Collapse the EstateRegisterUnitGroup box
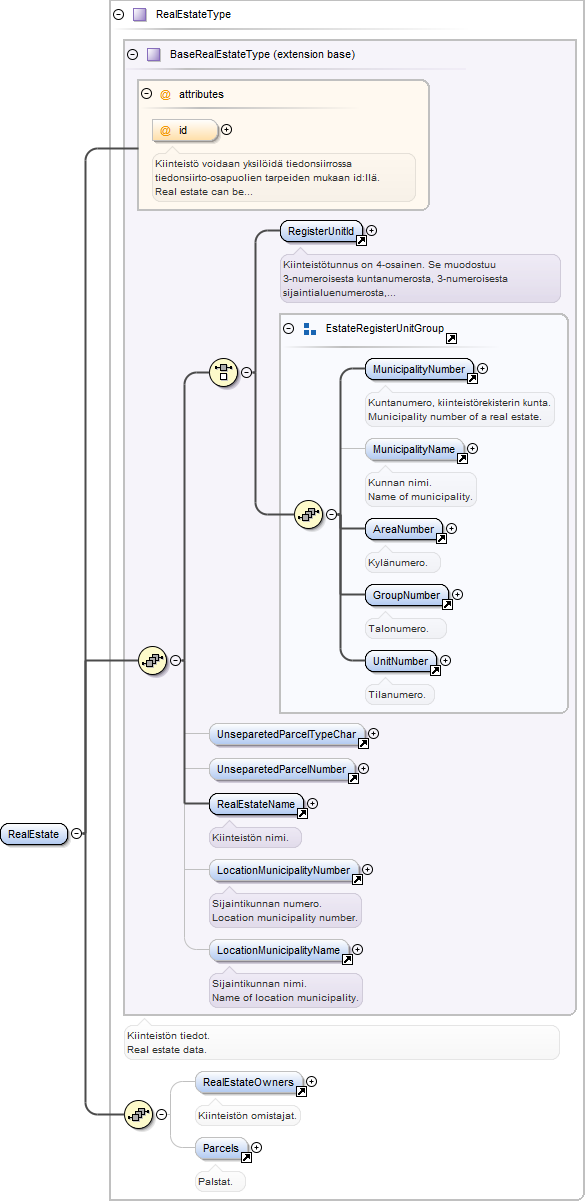The height and width of the screenshot is (1202, 586). click(x=288, y=328)
